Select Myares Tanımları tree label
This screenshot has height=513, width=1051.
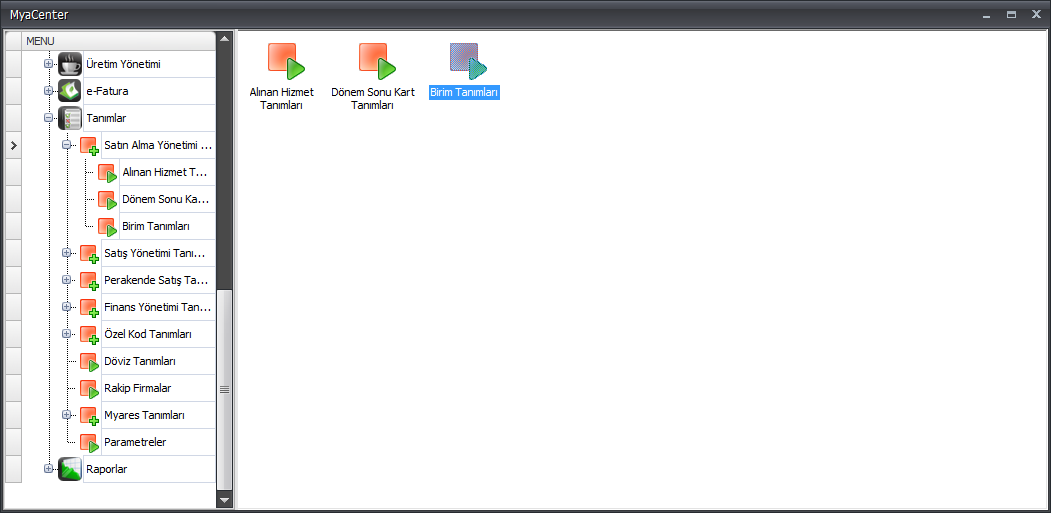point(144,415)
